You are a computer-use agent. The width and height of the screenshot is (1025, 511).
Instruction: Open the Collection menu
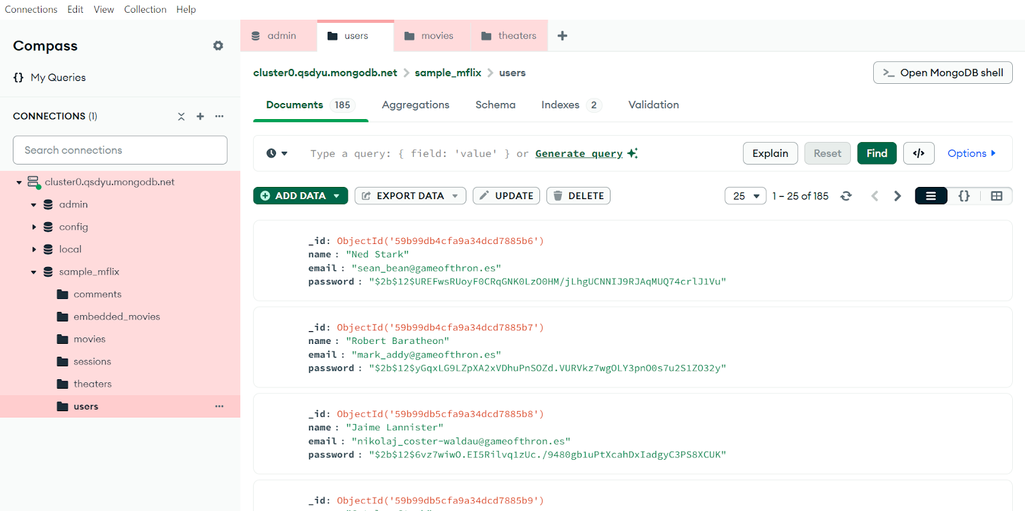145,10
